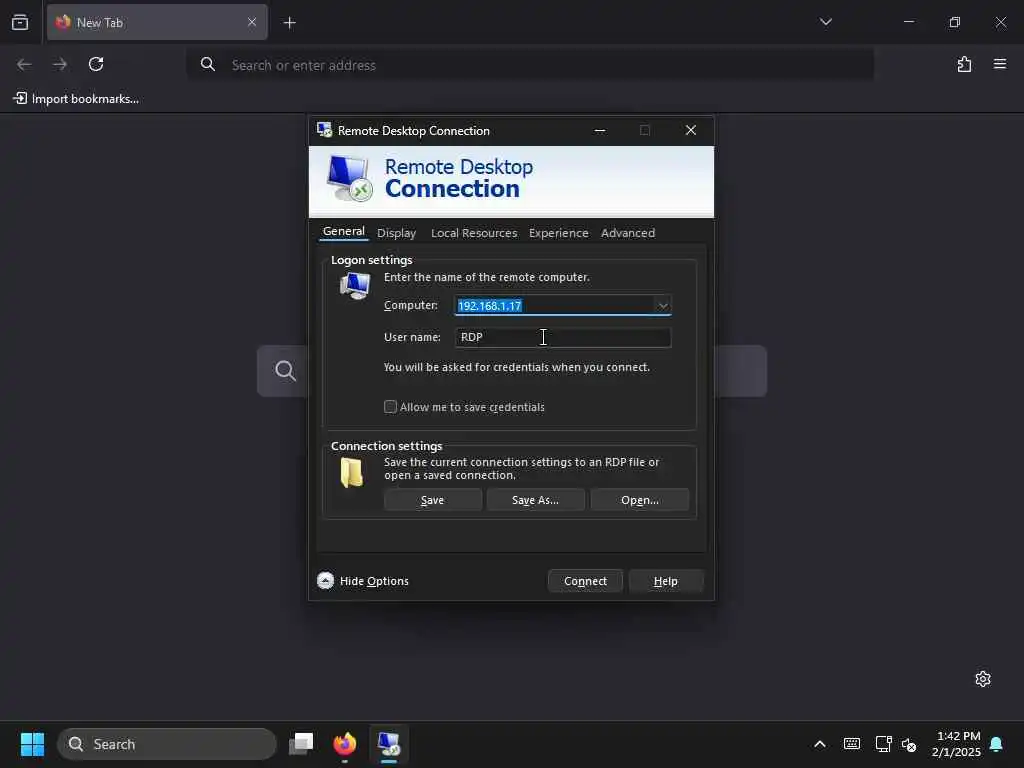Enable Allow me to save credentials
Viewport: 1024px width, 768px height.
(391, 407)
